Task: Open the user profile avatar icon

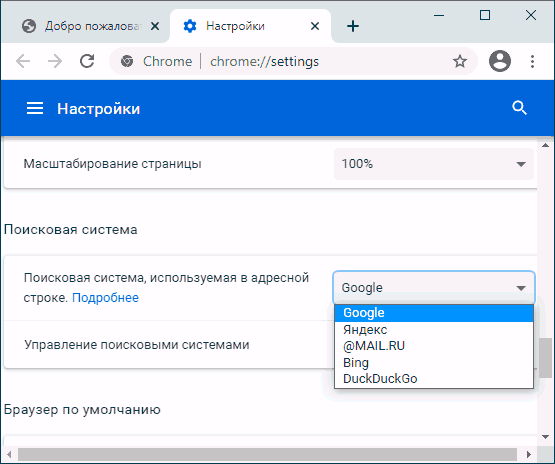Action: coord(500,61)
